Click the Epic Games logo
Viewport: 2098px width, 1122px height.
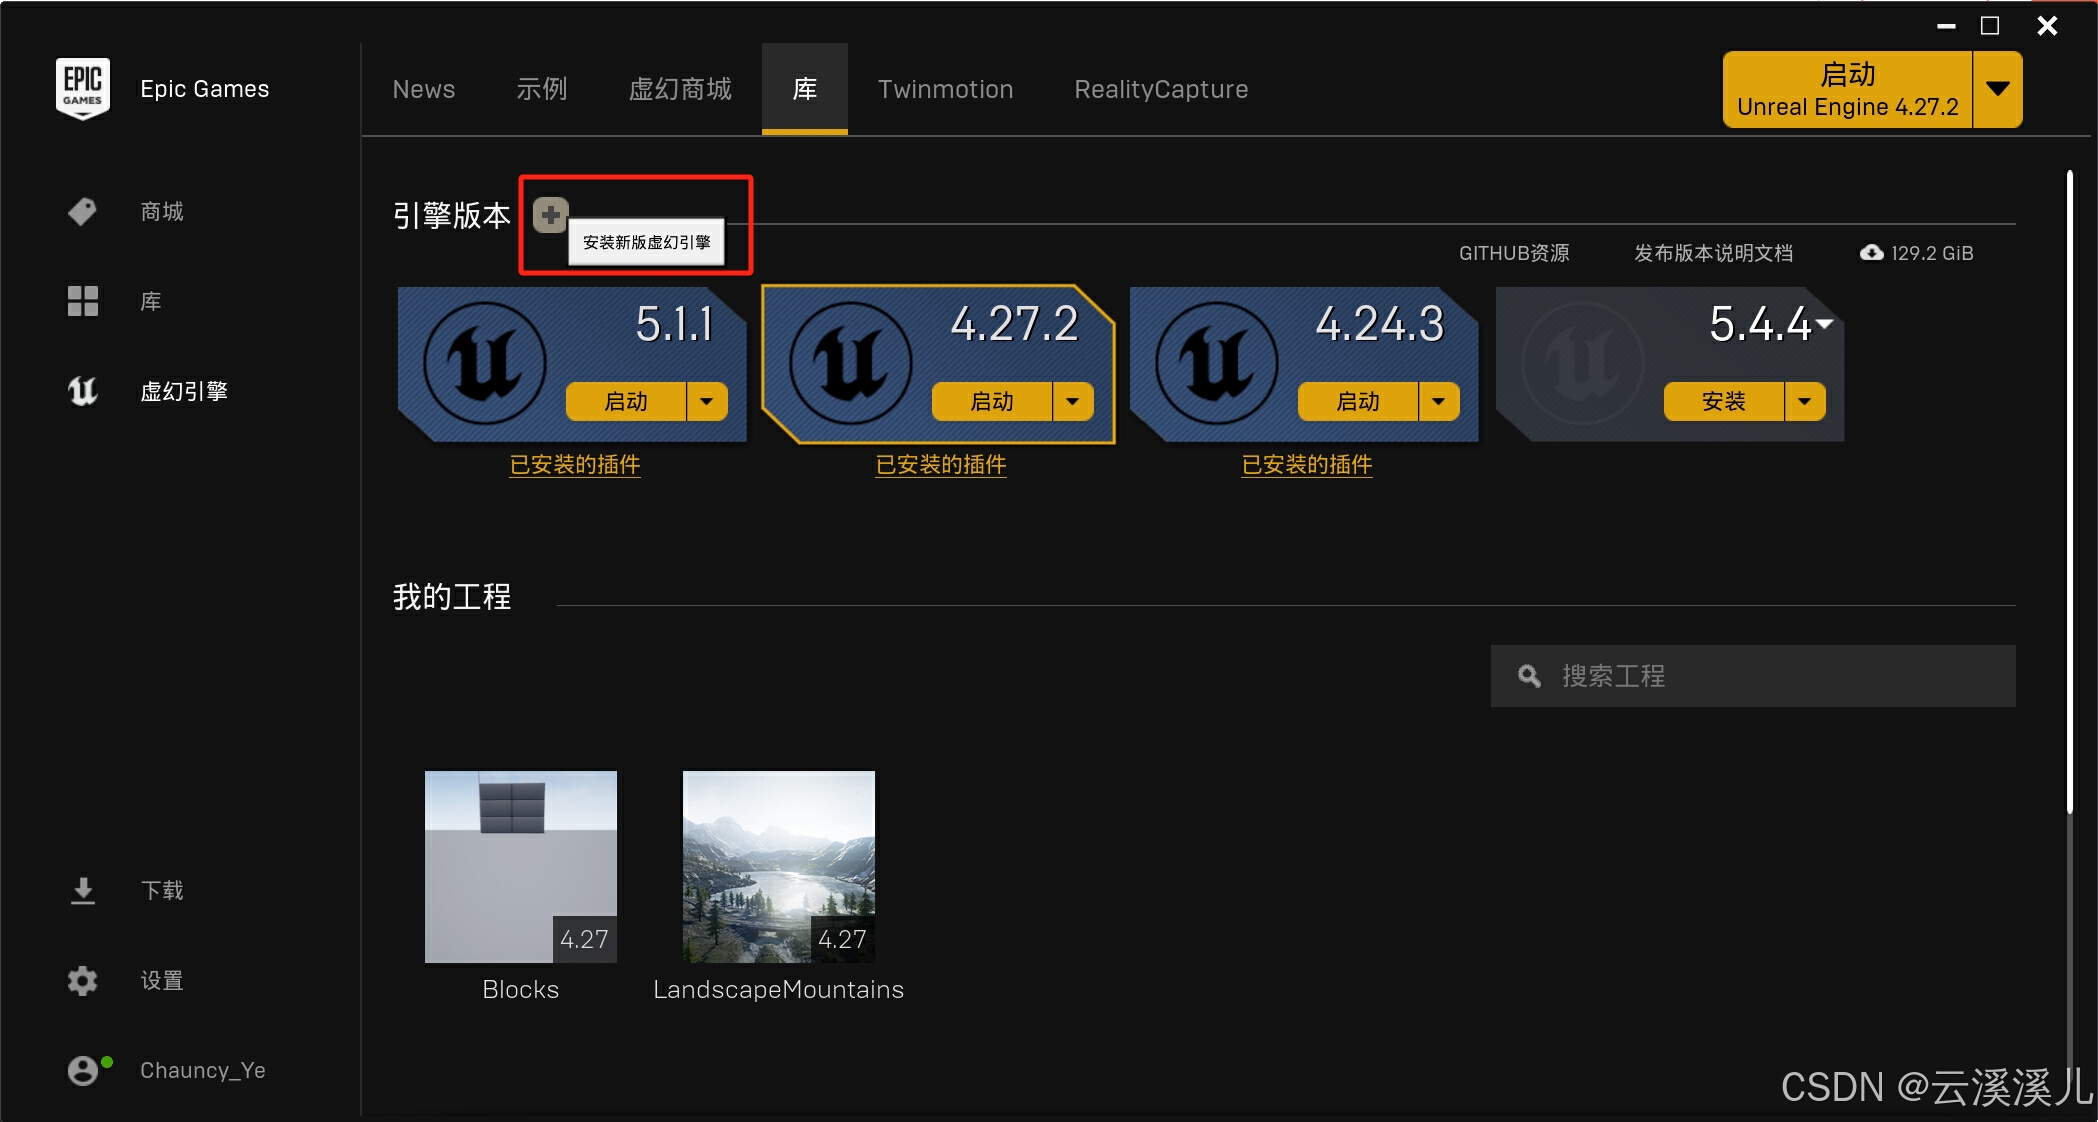82,88
